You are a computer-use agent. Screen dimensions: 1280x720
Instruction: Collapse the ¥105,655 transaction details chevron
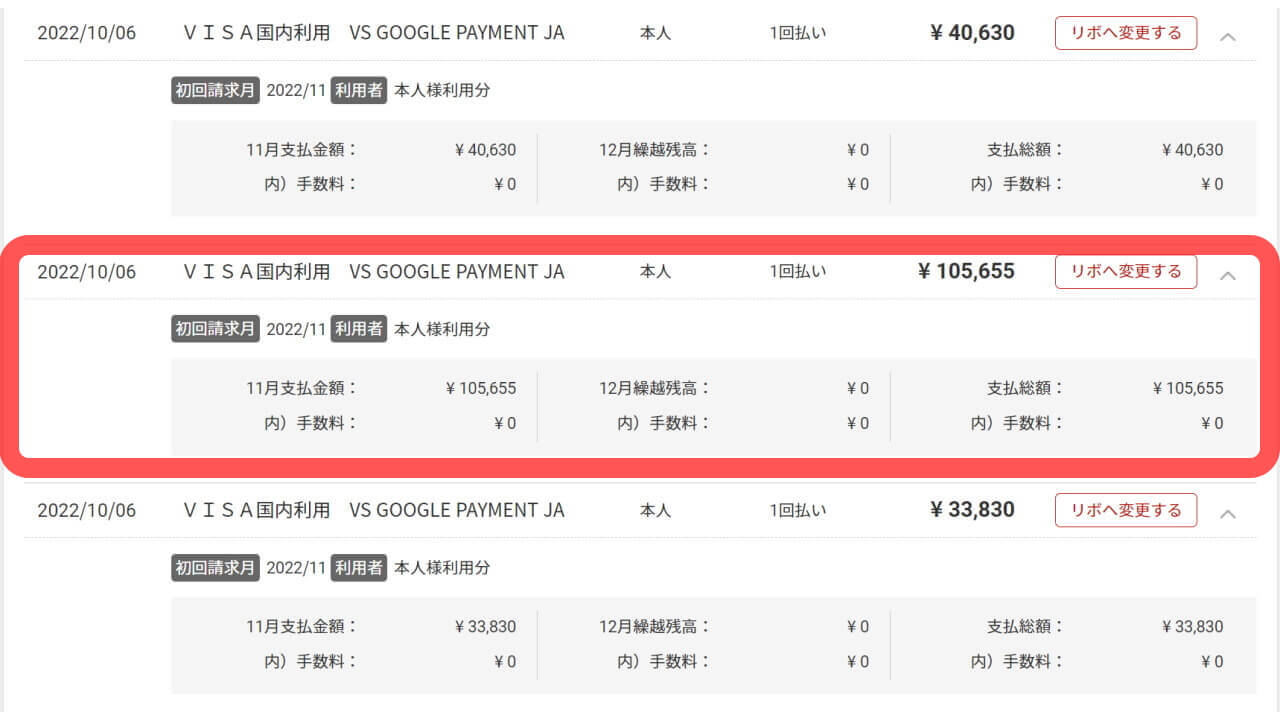click(1228, 275)
